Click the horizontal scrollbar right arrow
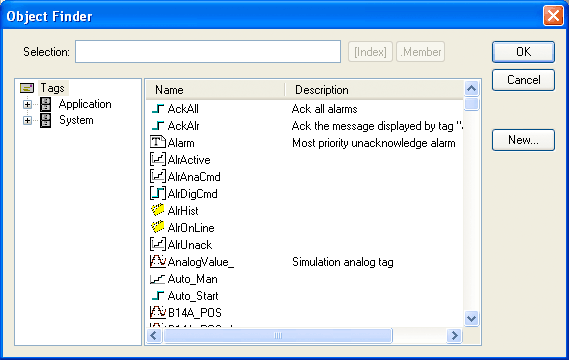Viewport: 569px width, 360px height. coord(454,335)
